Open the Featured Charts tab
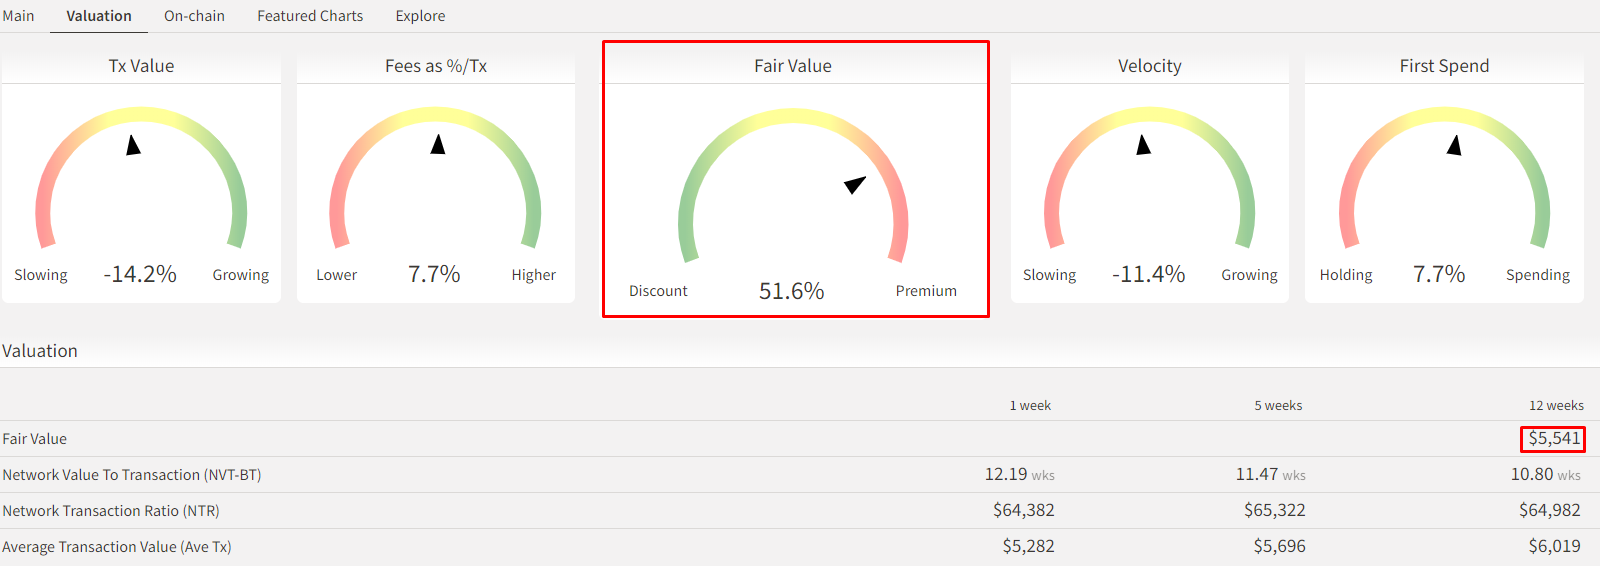Image resolution: width=1600 pixels, height=566 pixels. pyautogui.click(x=310, y=16)
